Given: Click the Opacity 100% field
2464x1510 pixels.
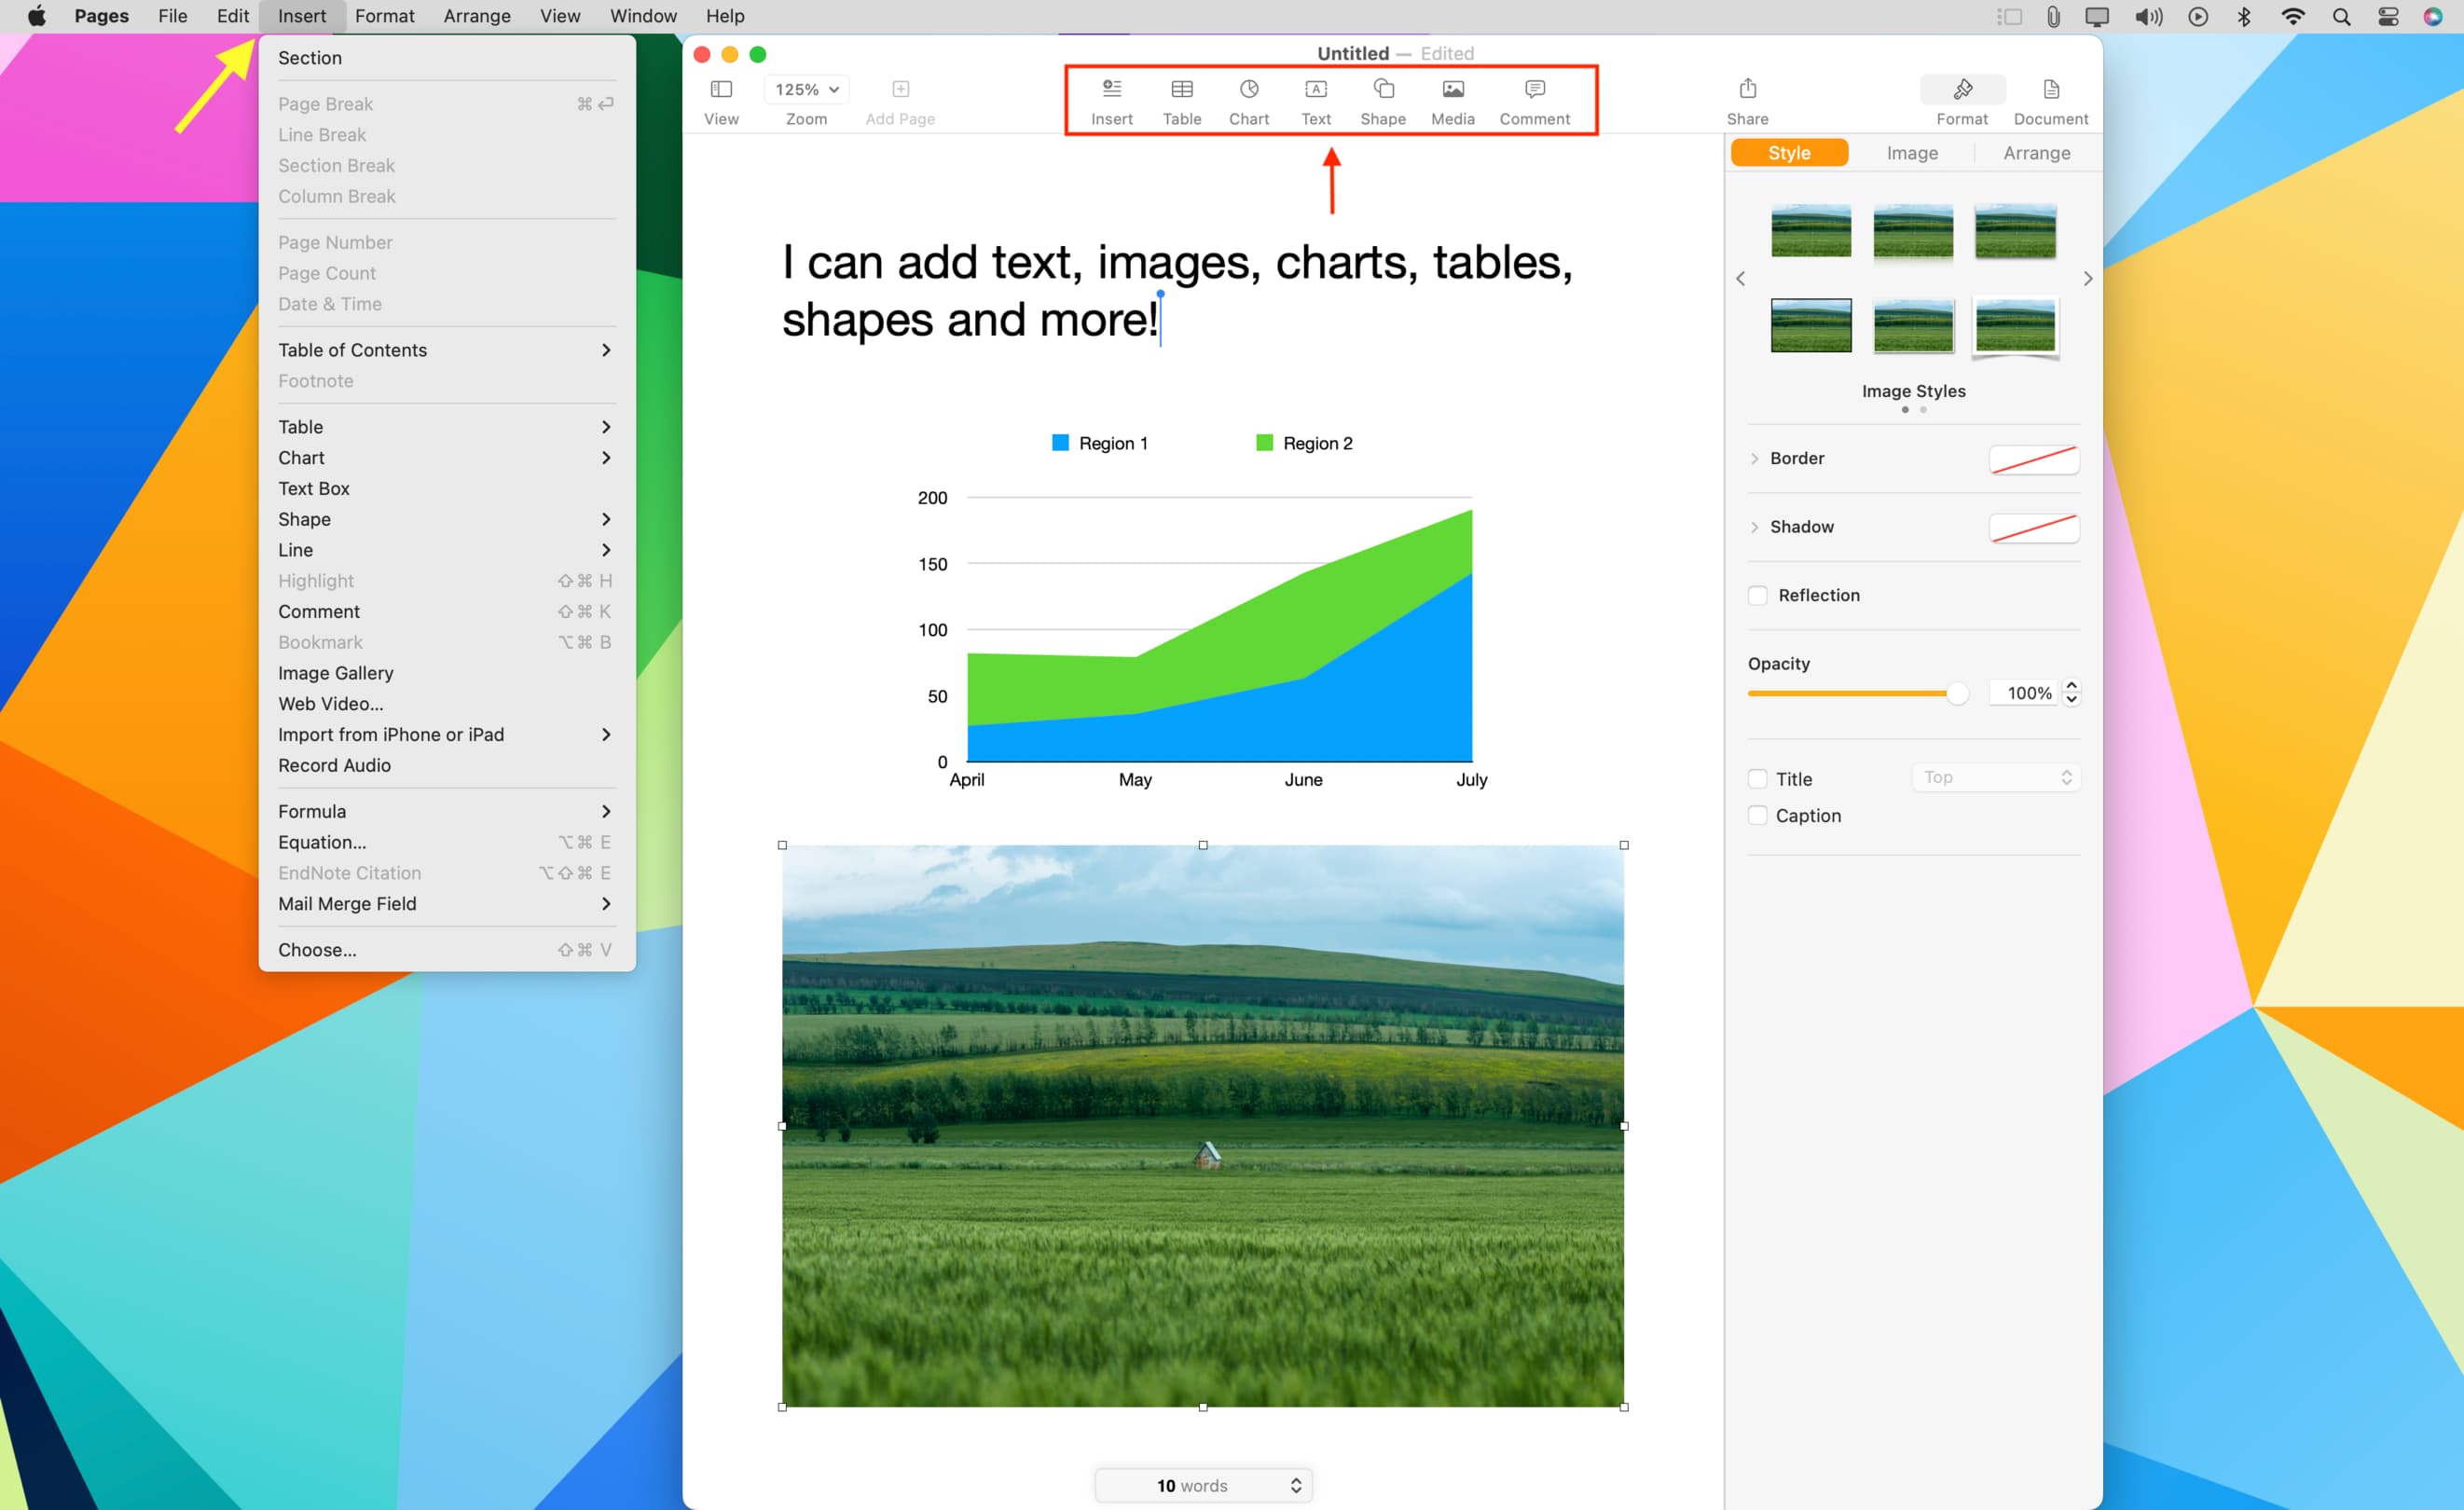Looking at the screenshot, I should [2023, 693].
